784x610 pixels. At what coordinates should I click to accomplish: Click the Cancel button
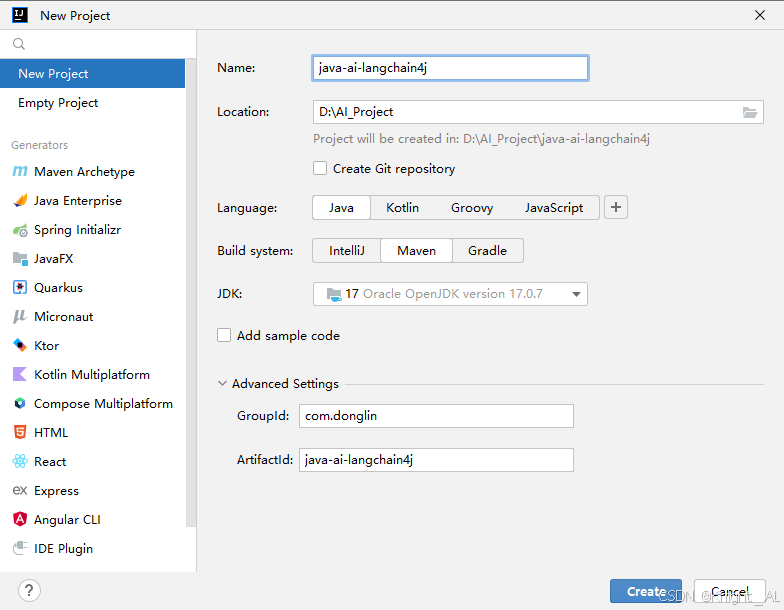coord(730,592)
